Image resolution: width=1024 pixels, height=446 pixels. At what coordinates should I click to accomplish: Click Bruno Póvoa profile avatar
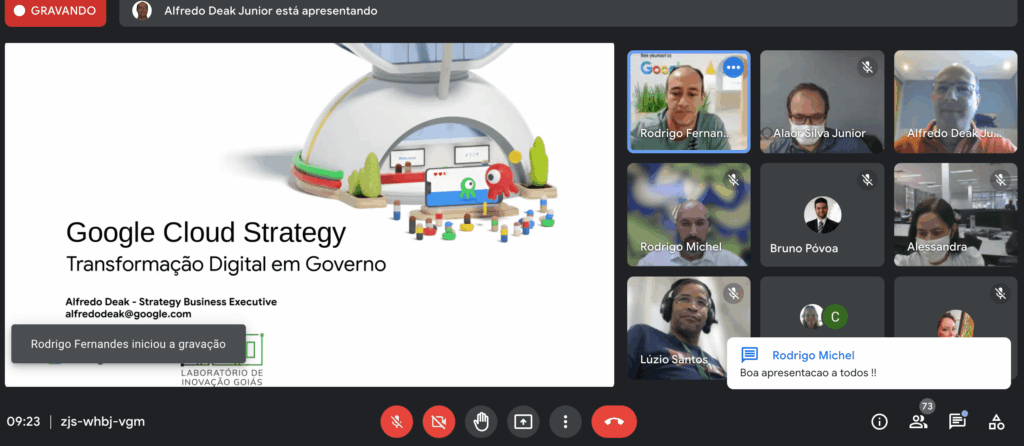[822, 214]
